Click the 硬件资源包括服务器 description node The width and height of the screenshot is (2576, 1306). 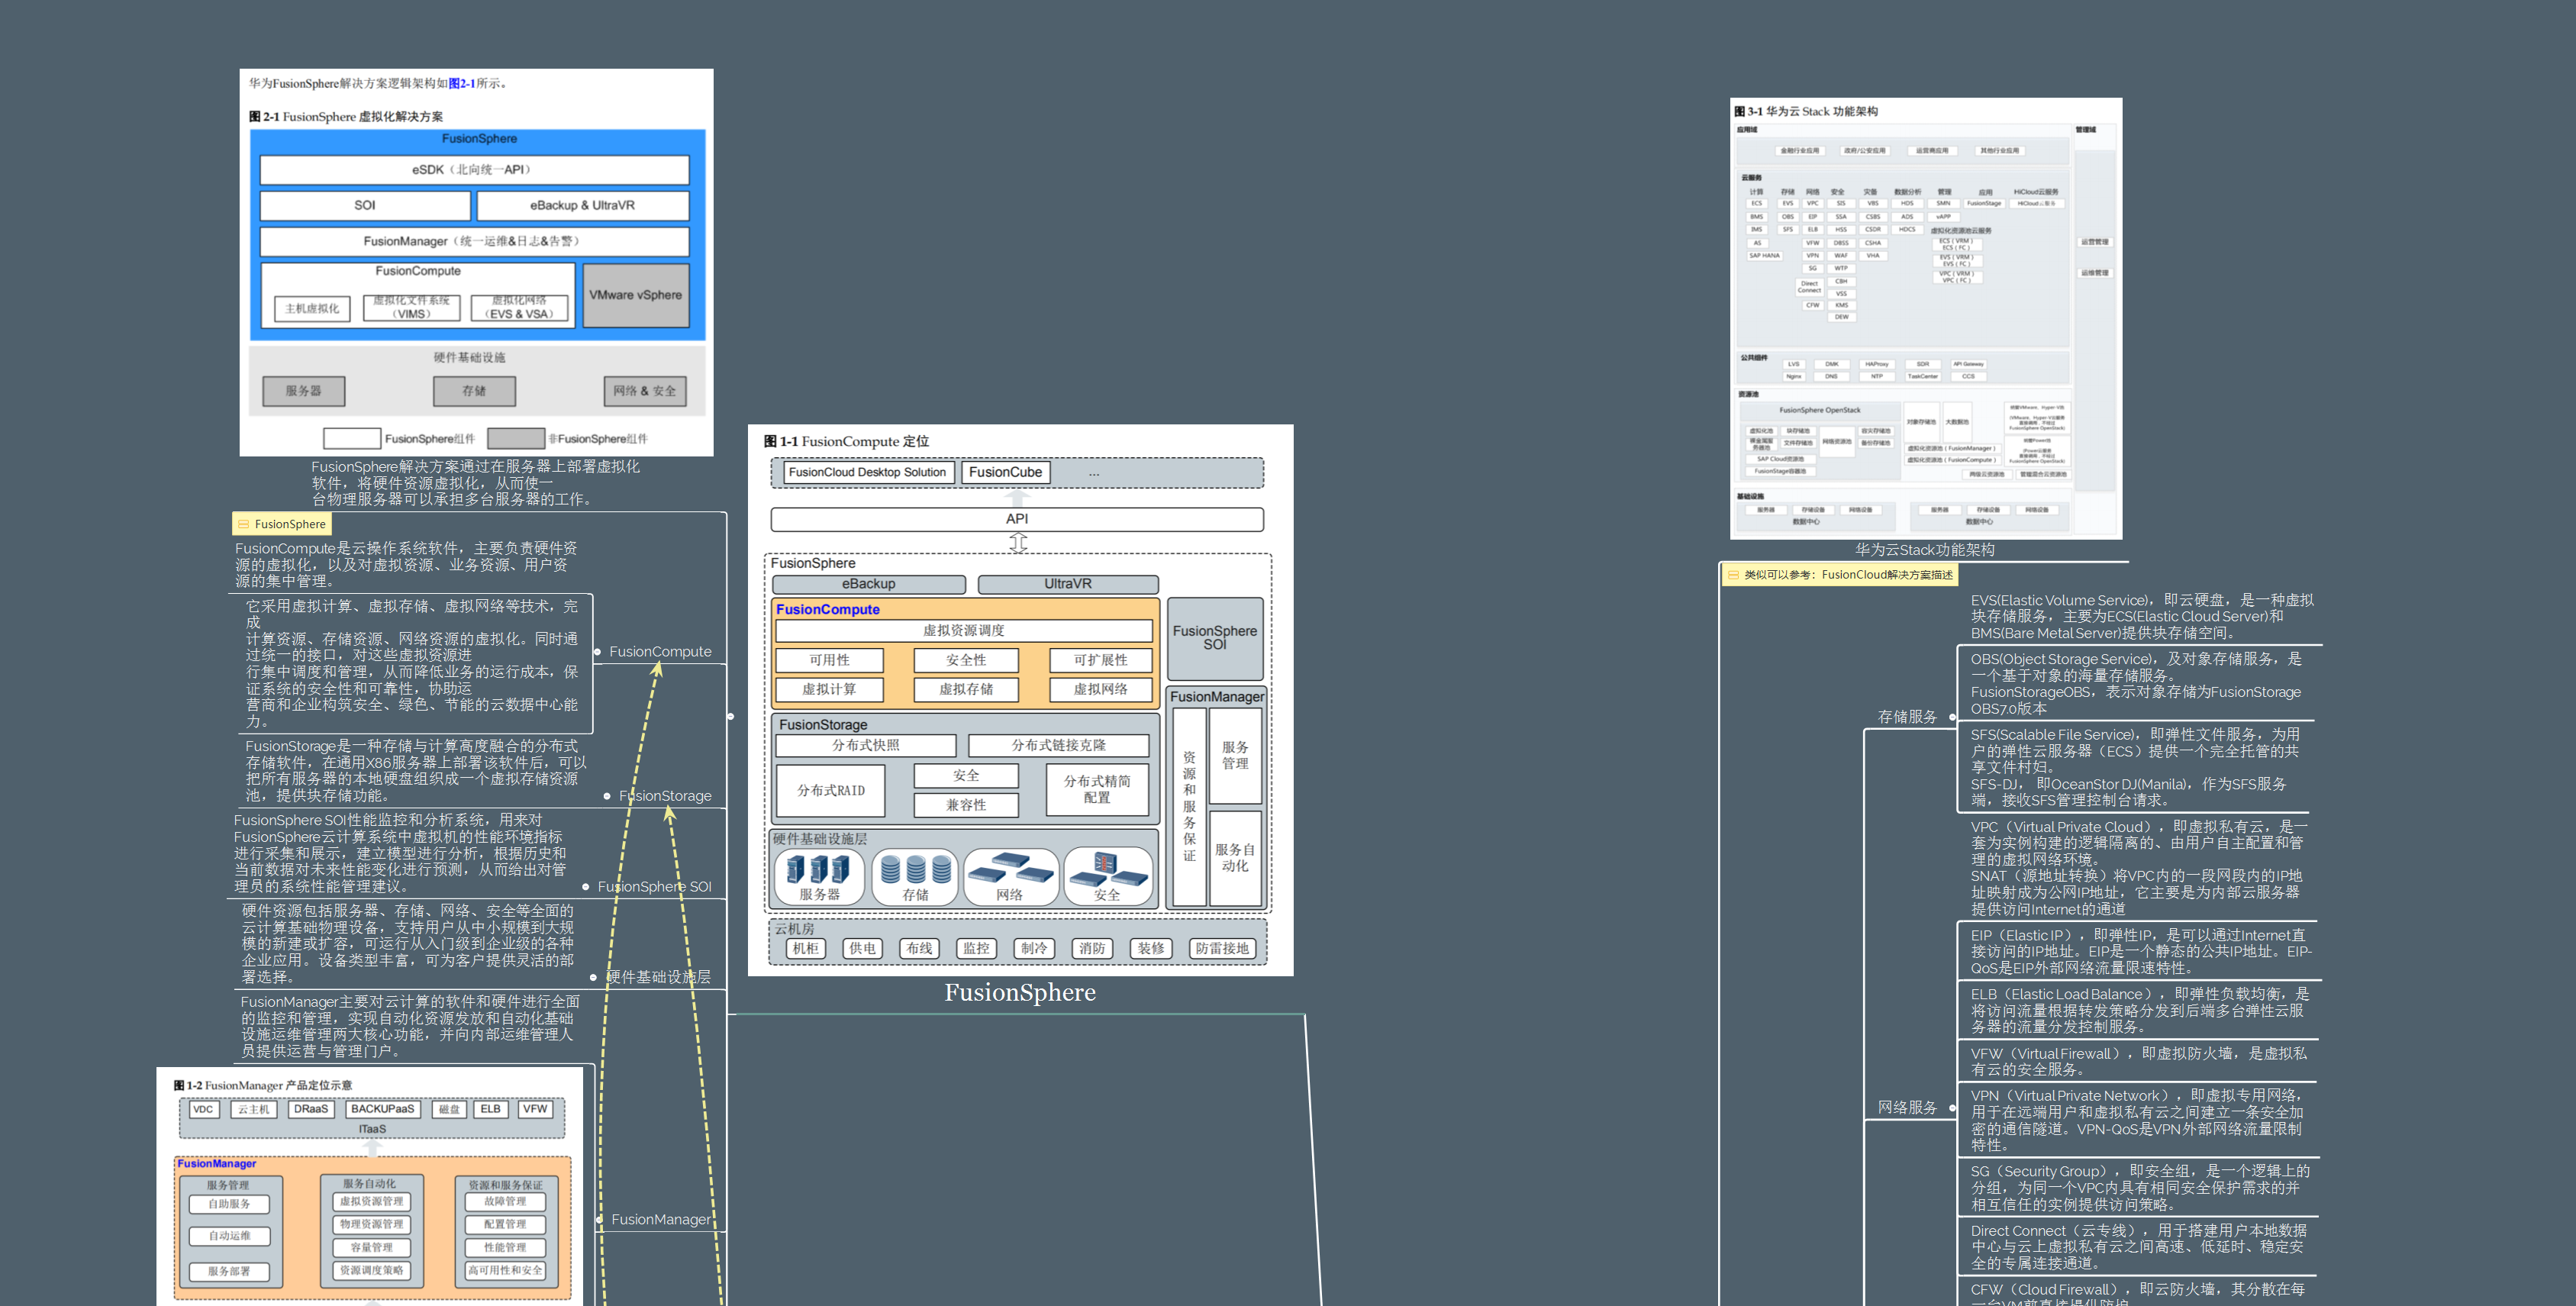408,944
